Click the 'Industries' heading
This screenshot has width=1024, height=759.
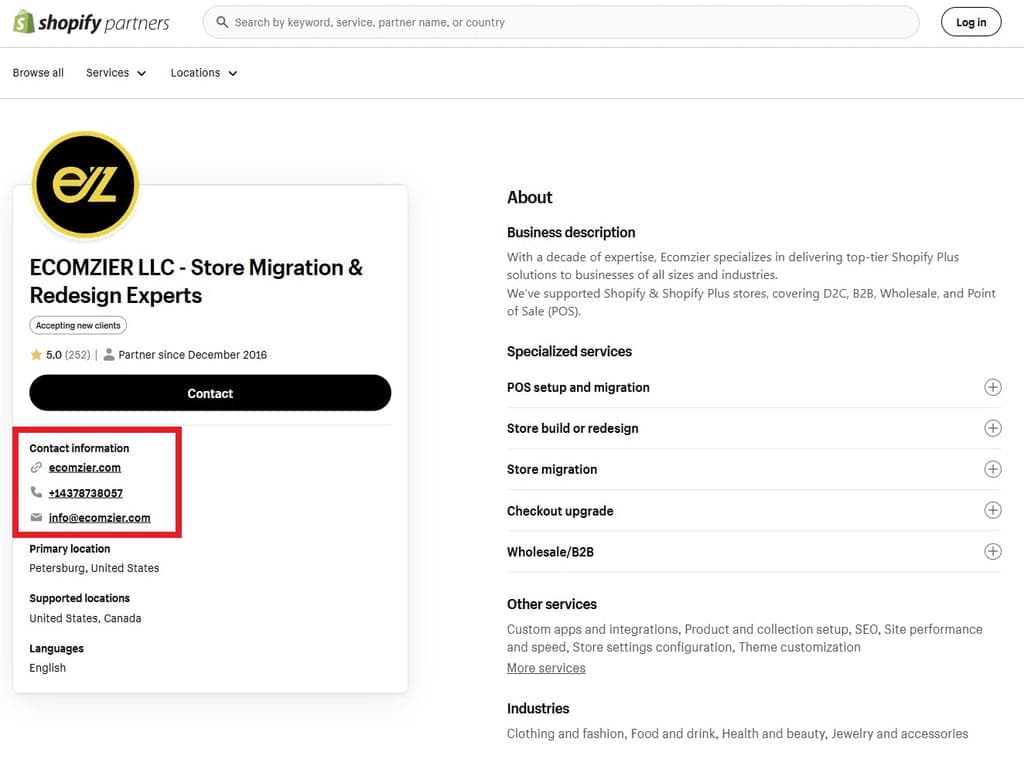538,708
